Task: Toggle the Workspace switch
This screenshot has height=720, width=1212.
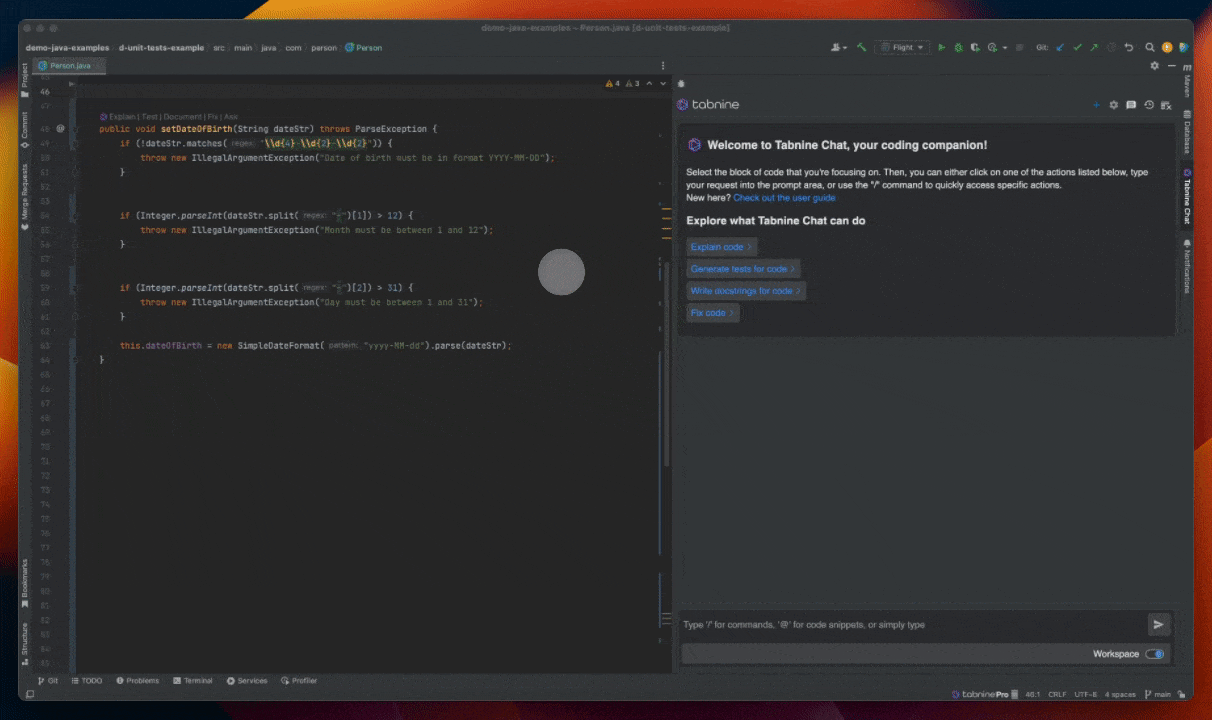Action: [x=1154, y=654]
